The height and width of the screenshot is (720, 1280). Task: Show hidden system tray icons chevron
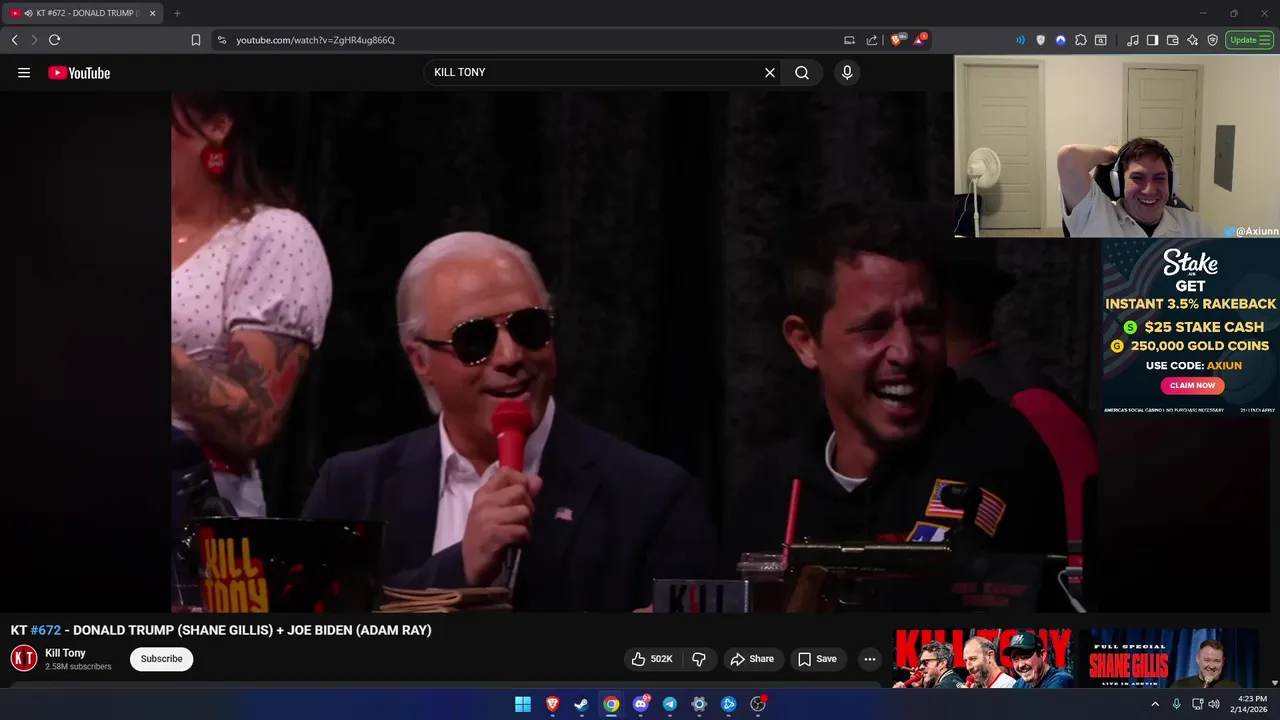point(1155,704)
